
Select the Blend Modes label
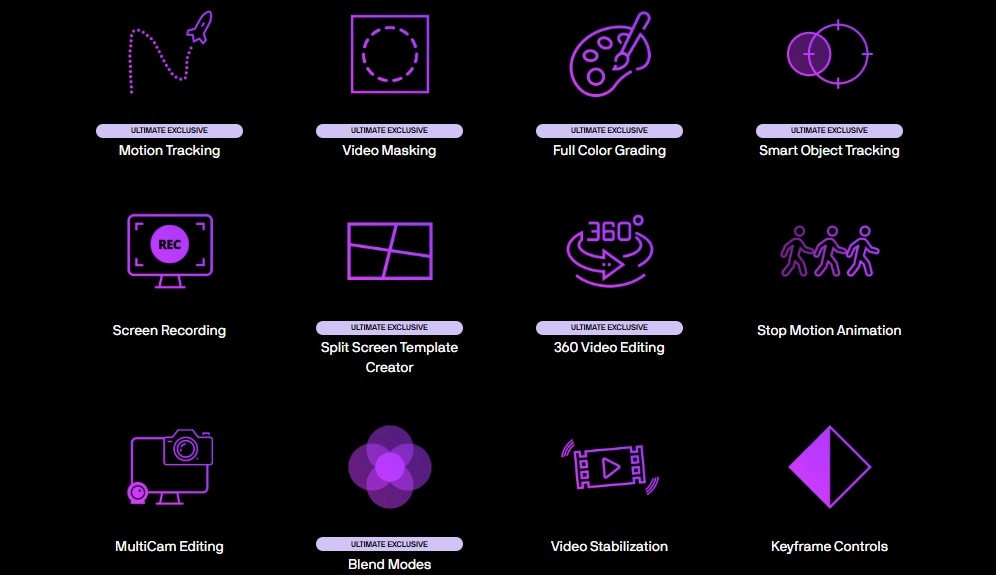pos(389,564)
